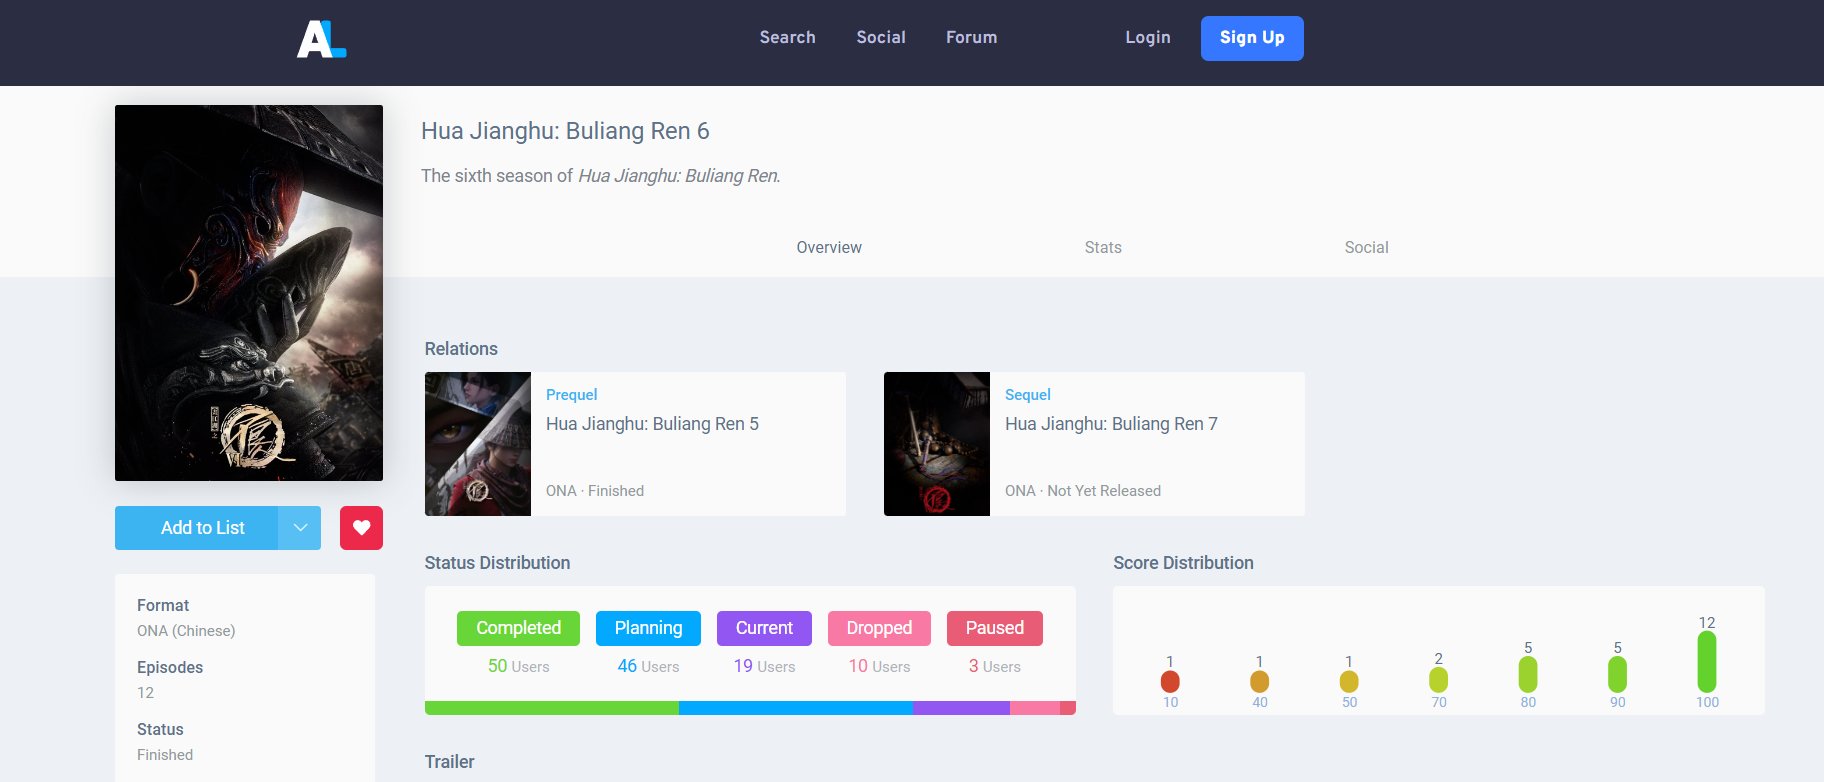Expand the Add to List dropdown arrow

pos(300,528)
